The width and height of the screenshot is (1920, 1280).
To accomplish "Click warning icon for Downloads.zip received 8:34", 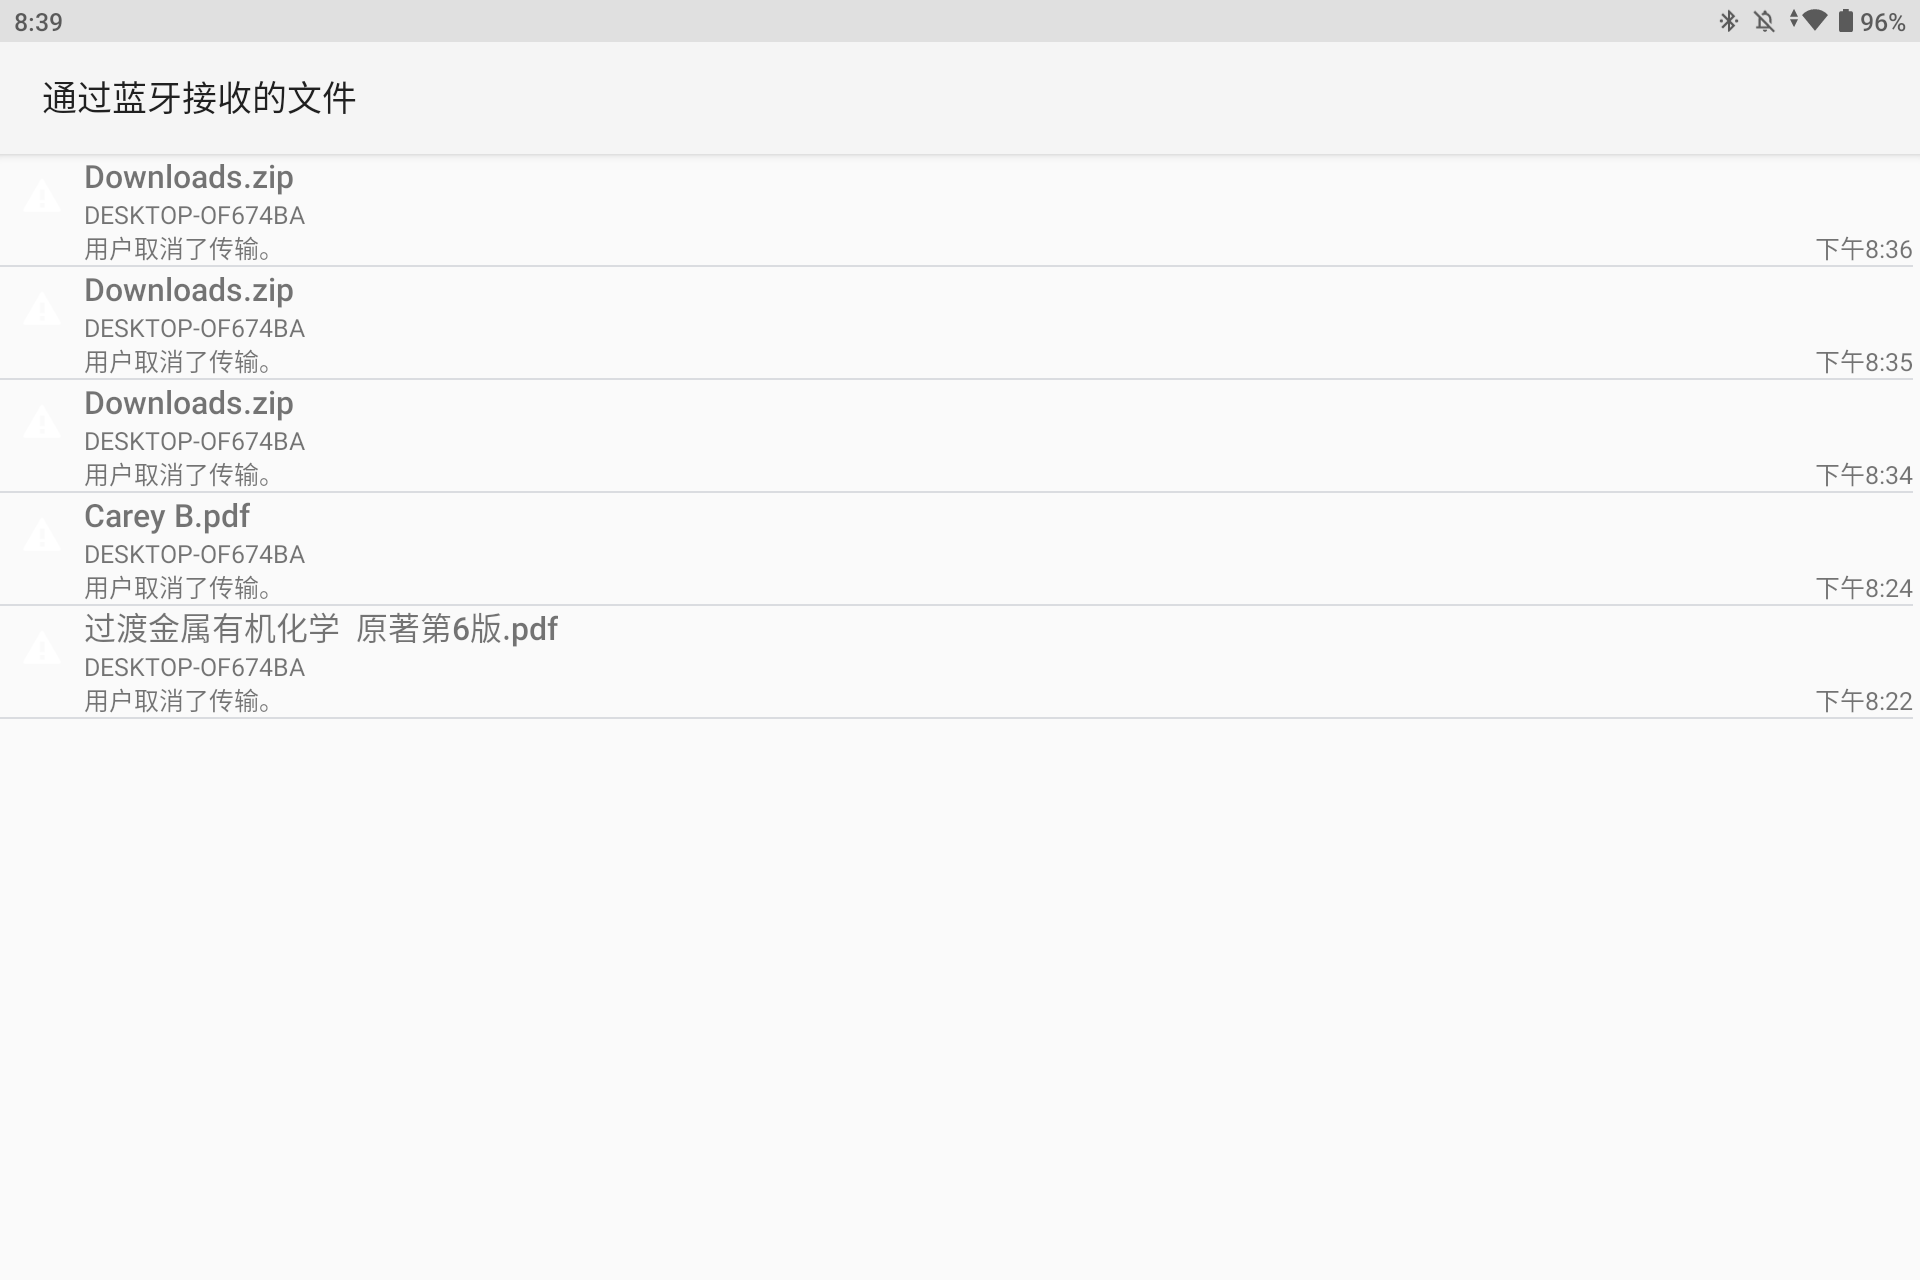I will pos(42,422).
